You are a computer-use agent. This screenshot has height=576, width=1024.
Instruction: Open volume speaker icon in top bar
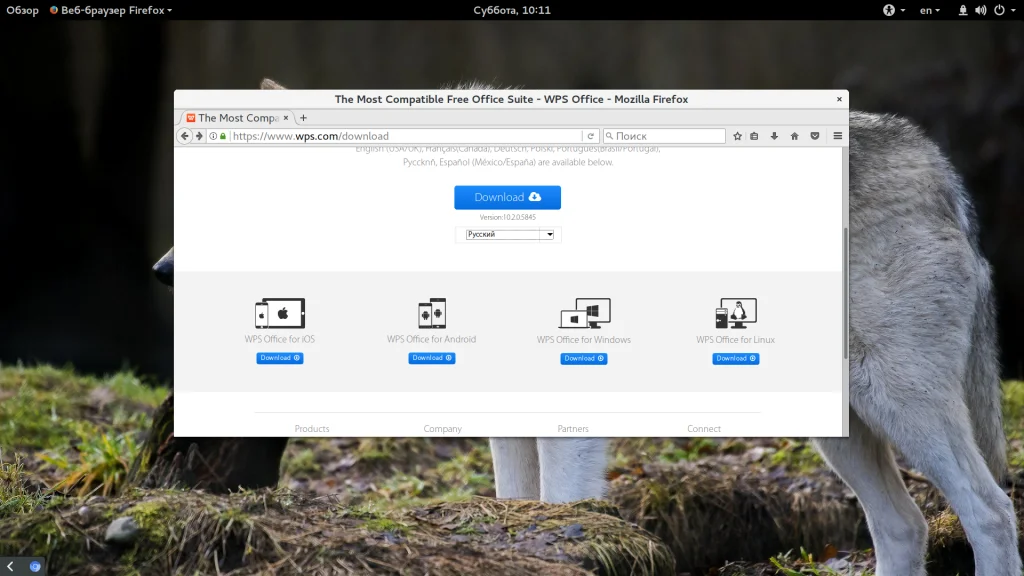[981, 10]
